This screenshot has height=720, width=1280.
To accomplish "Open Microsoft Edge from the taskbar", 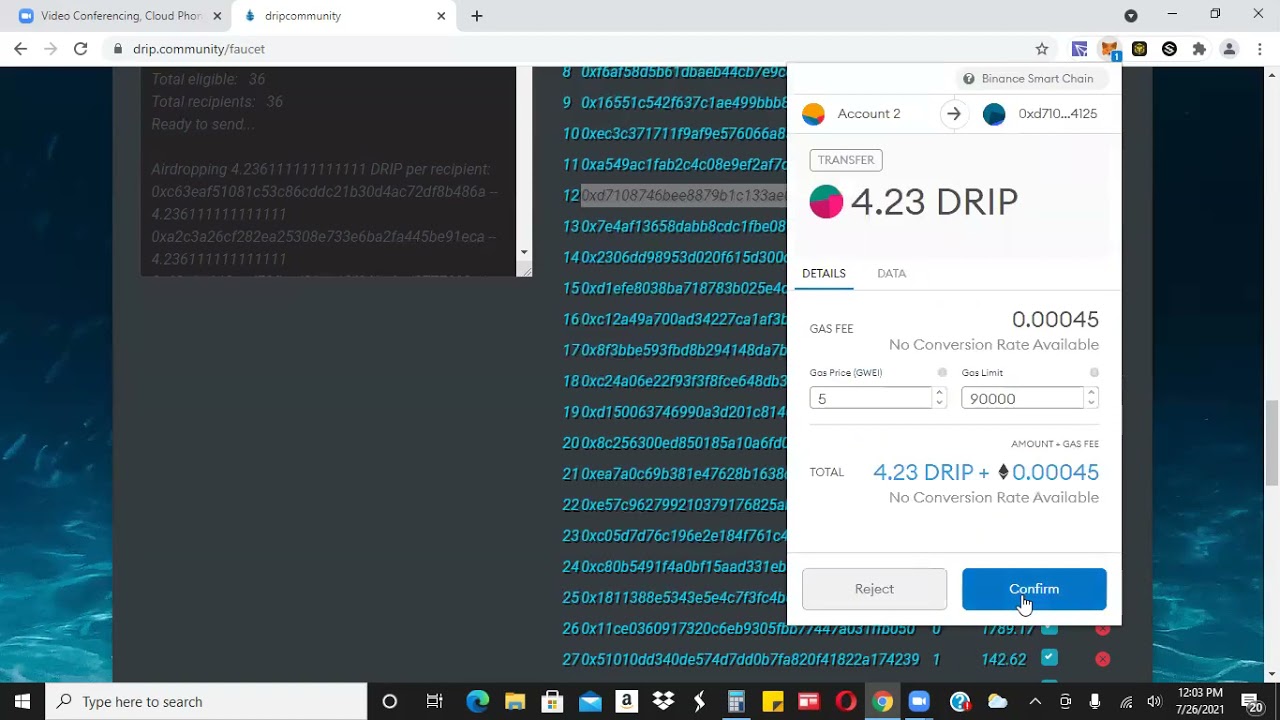I will pyautogui.click(x=477, y=702).
